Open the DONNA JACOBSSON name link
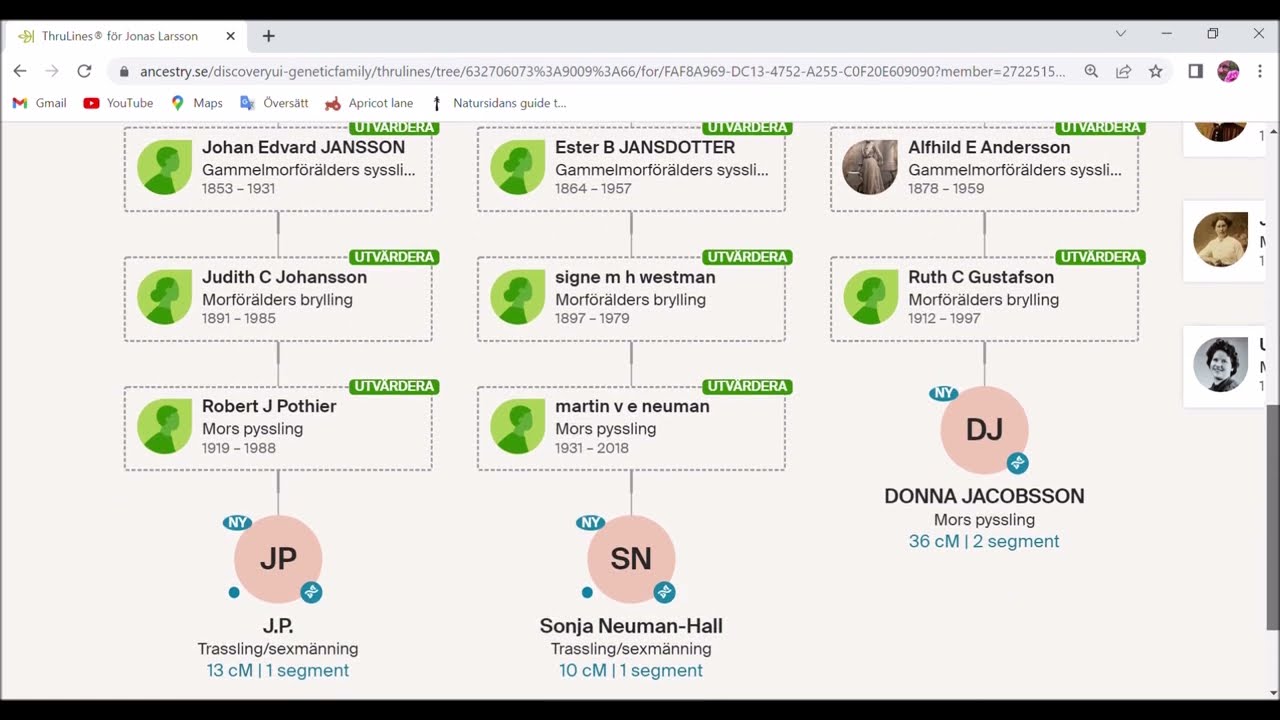 [984, 496]
